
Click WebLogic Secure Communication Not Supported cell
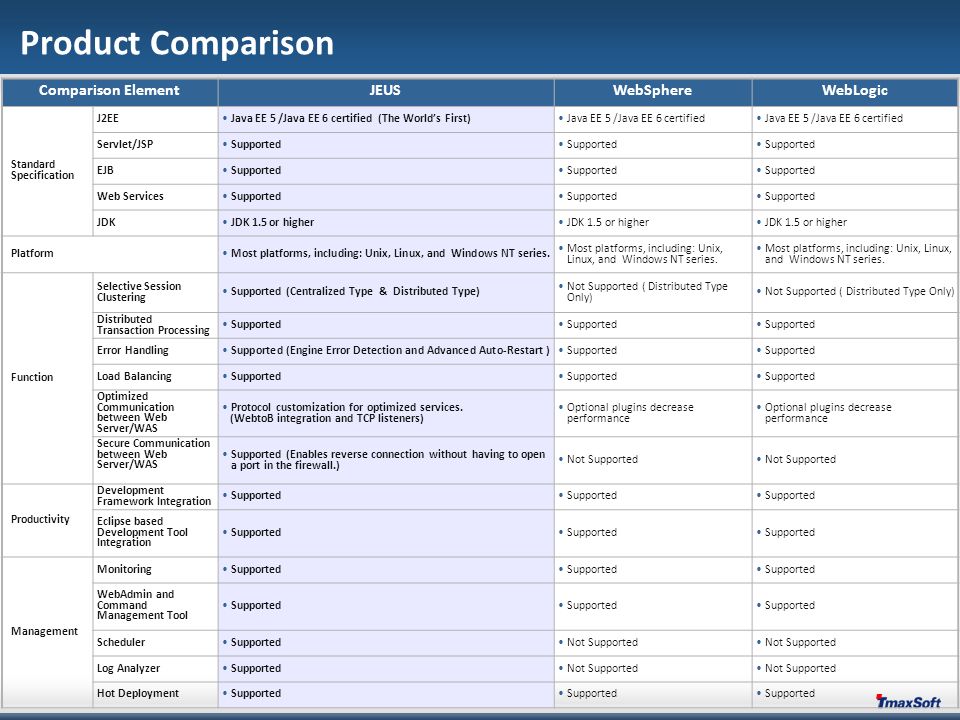coord(855,460)
